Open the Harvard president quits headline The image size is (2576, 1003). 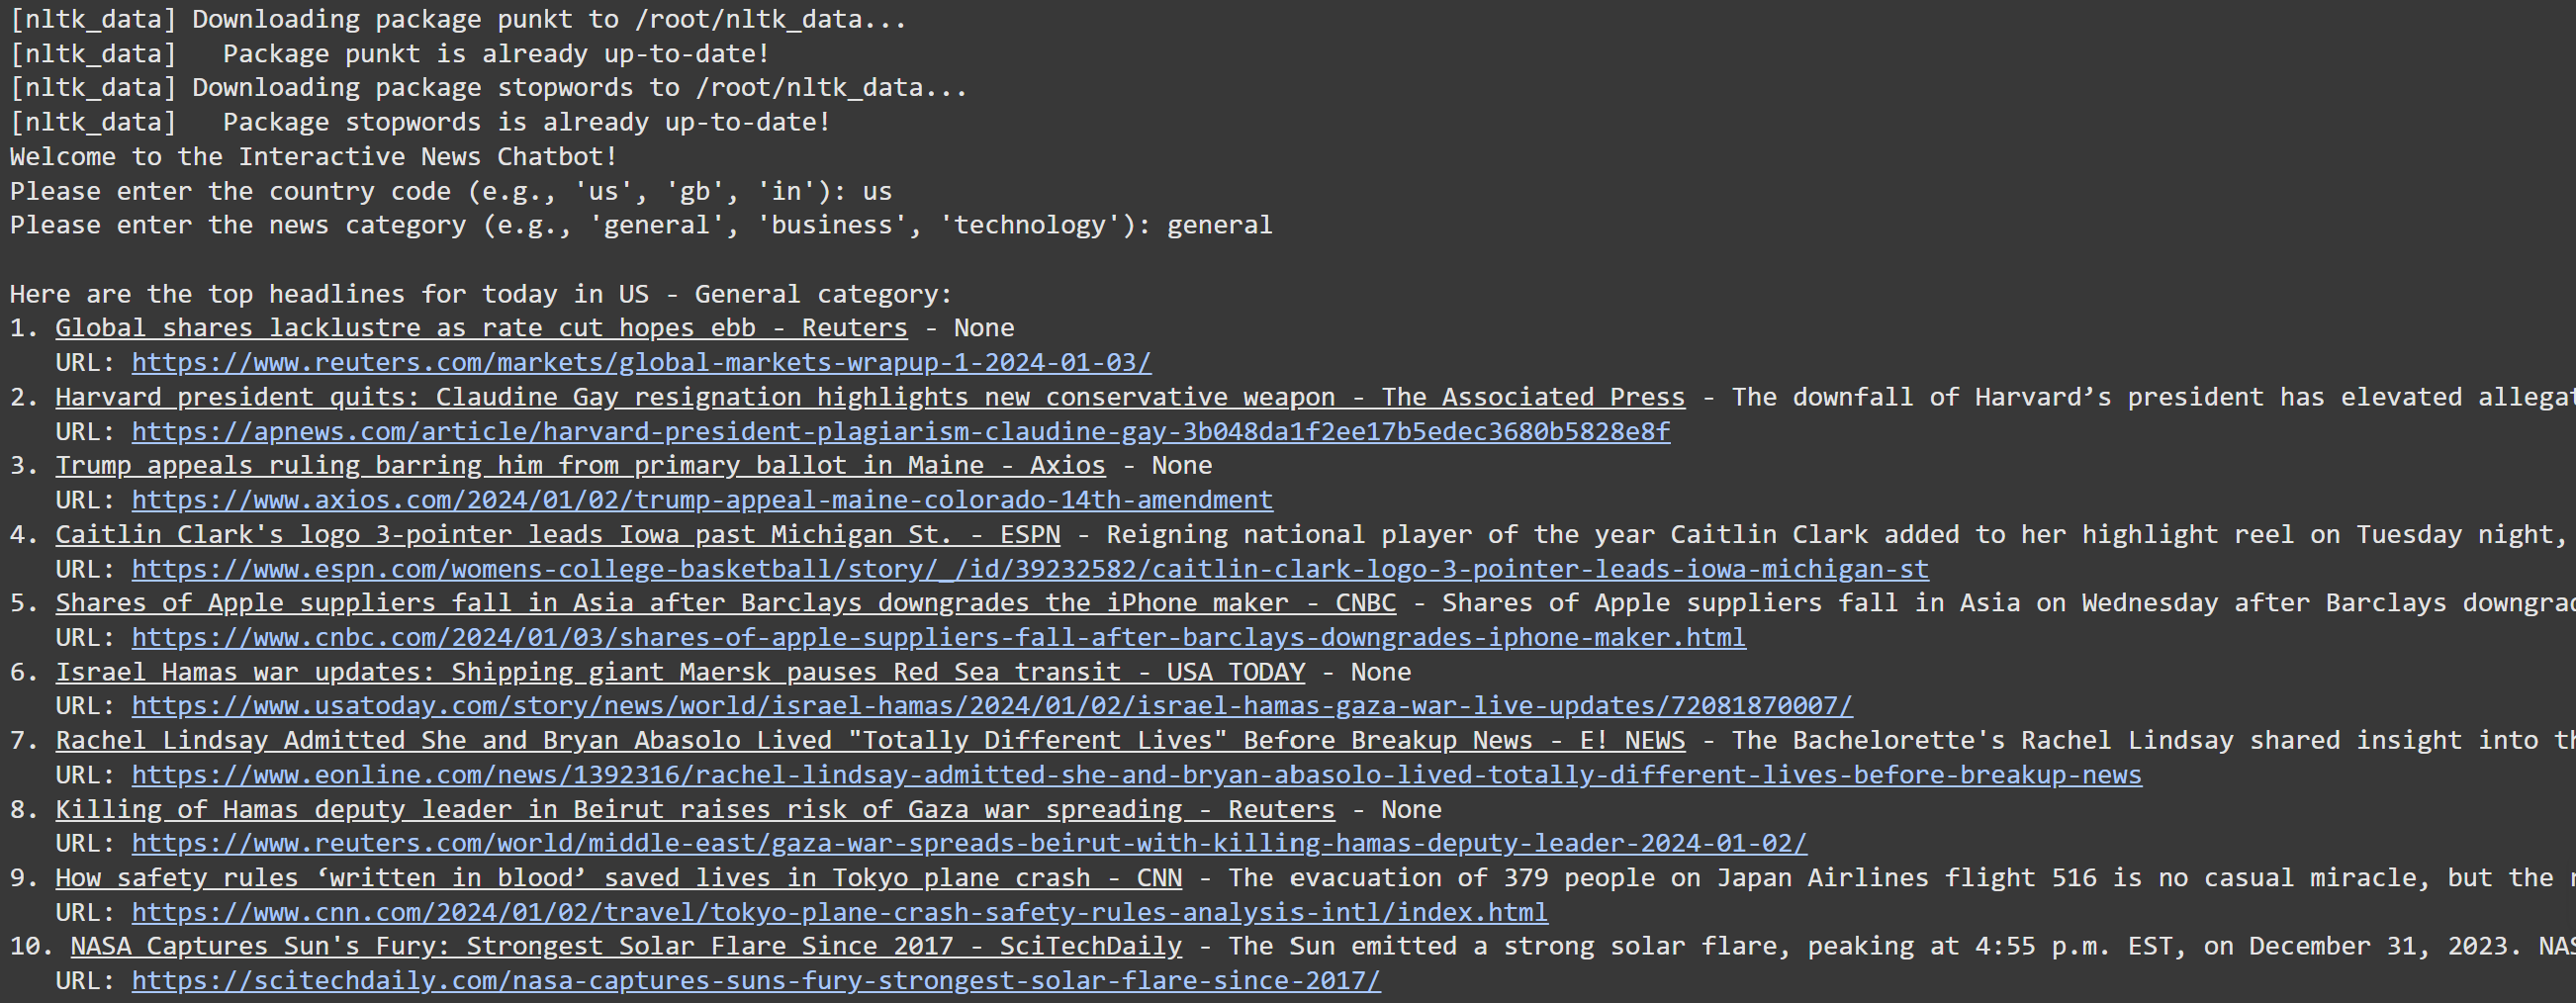pos(870,396)
